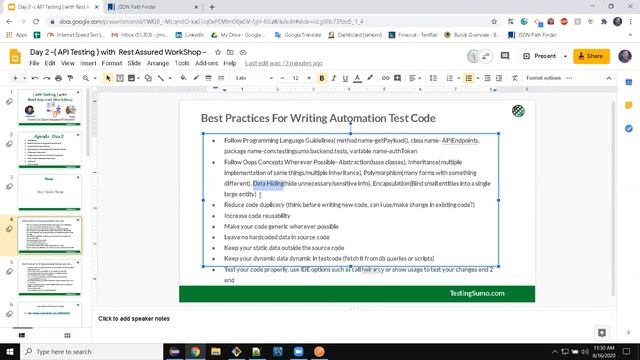Toggle Italic formatting
The image size is (640, 360).
(333, 78)
